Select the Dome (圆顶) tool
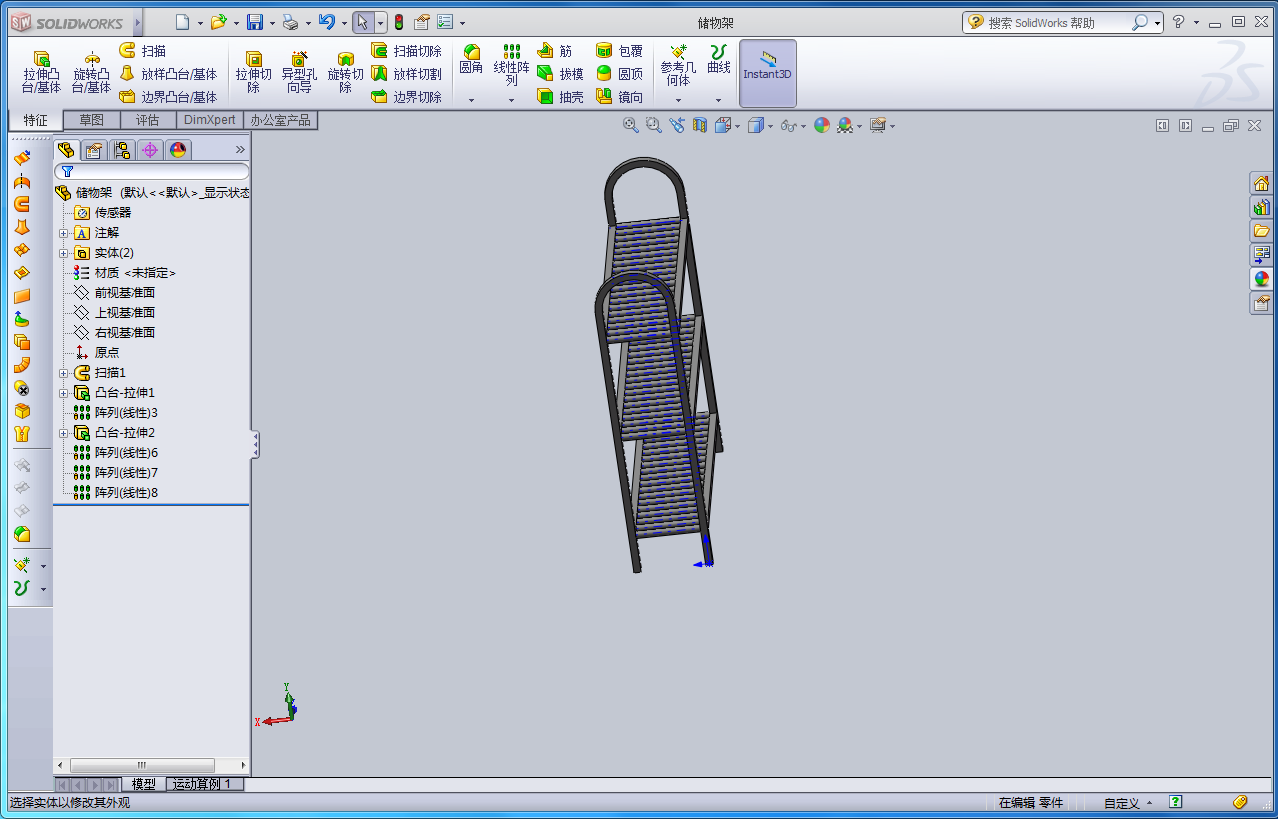1278x819 pixels. (x=619, y=74)
